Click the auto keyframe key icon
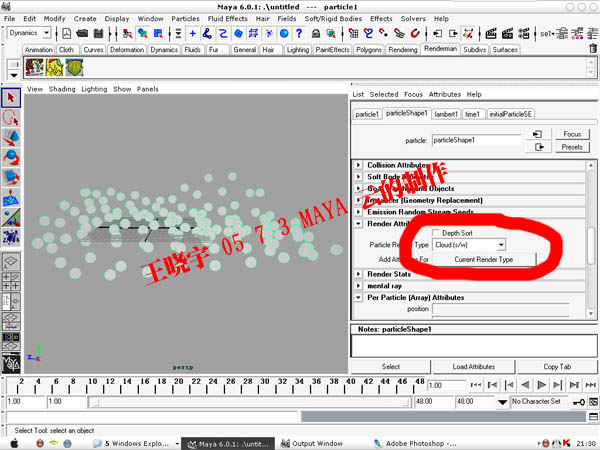This screenshot has height=450, width=600. 579,402
